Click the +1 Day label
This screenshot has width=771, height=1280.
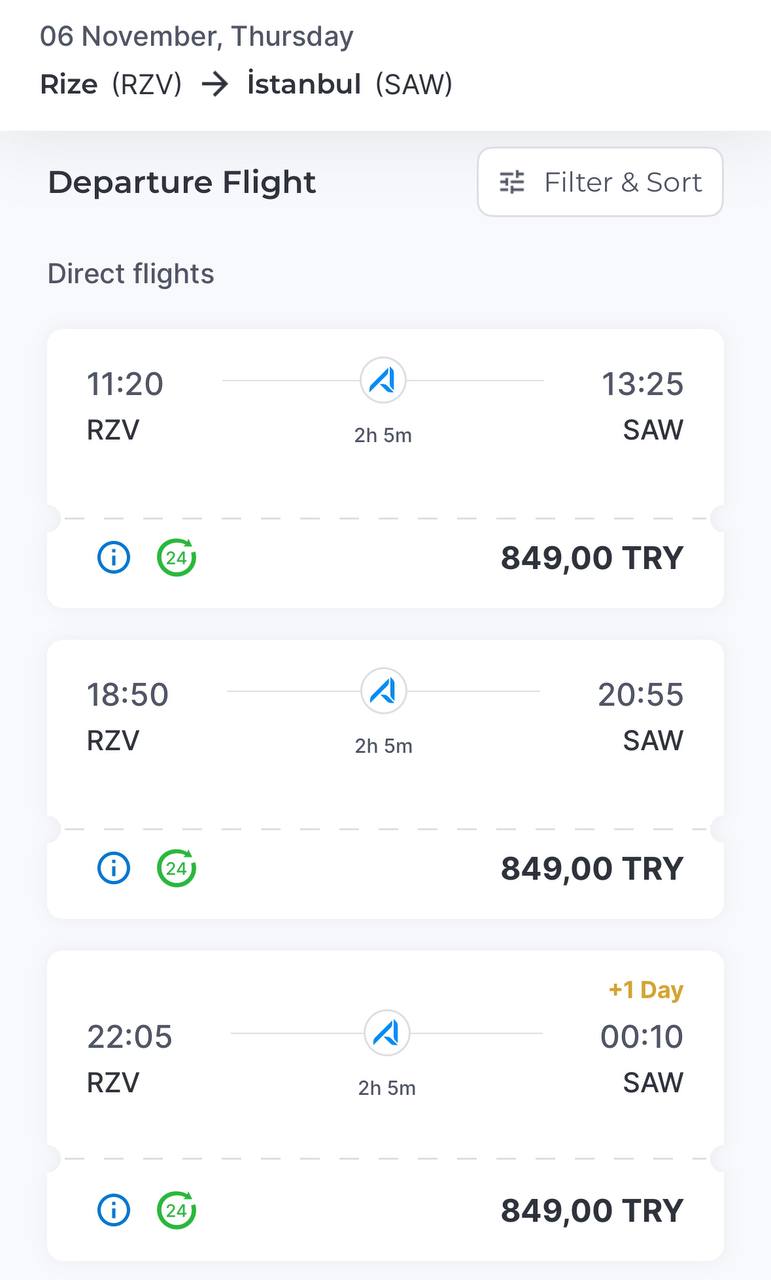point(645,990)
